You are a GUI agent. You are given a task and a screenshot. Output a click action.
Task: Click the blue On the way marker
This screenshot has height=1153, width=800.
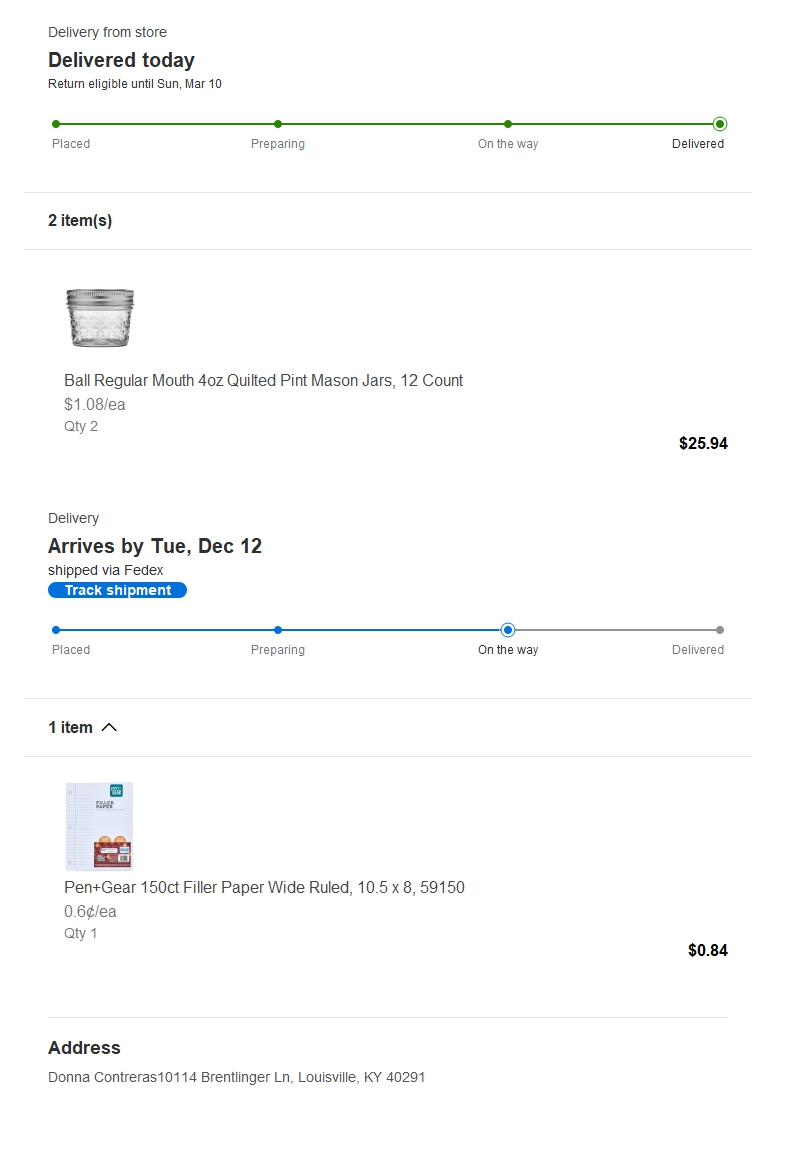(x=508, y=630)
